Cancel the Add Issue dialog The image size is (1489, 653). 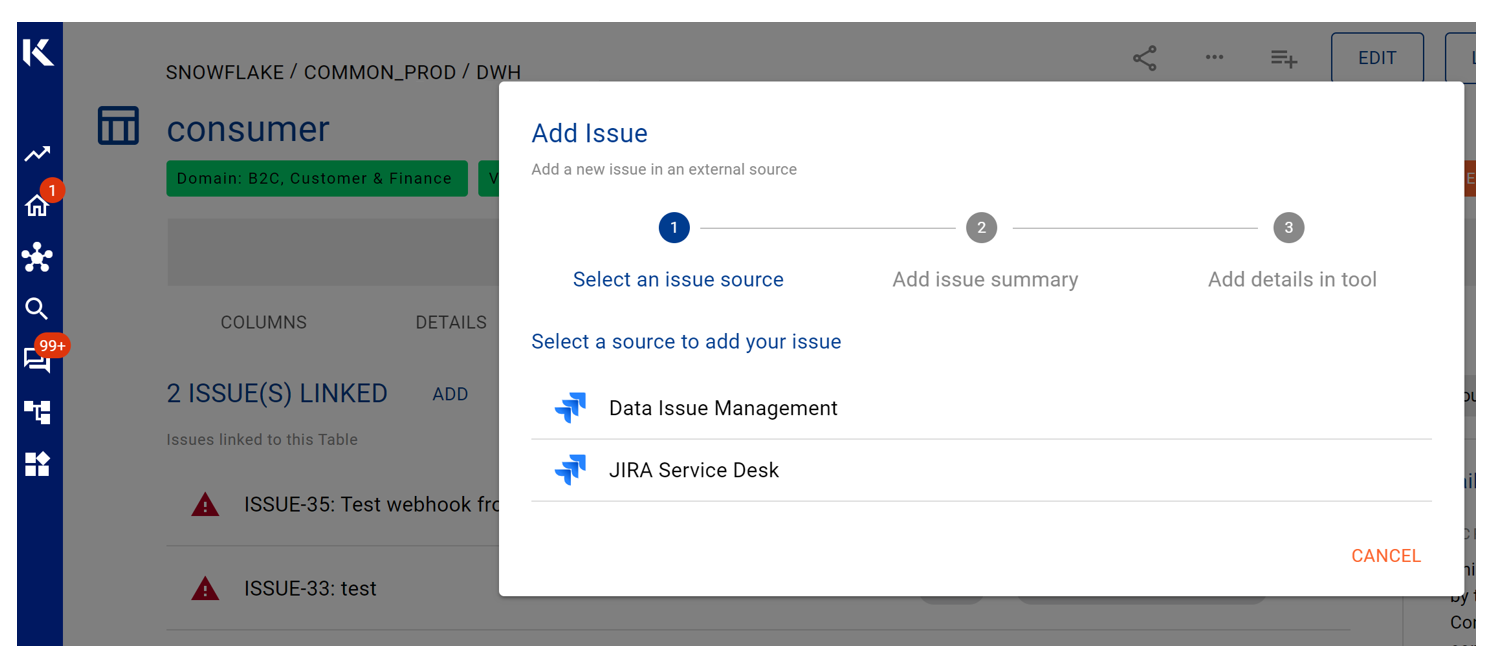tap(1385, 556)
